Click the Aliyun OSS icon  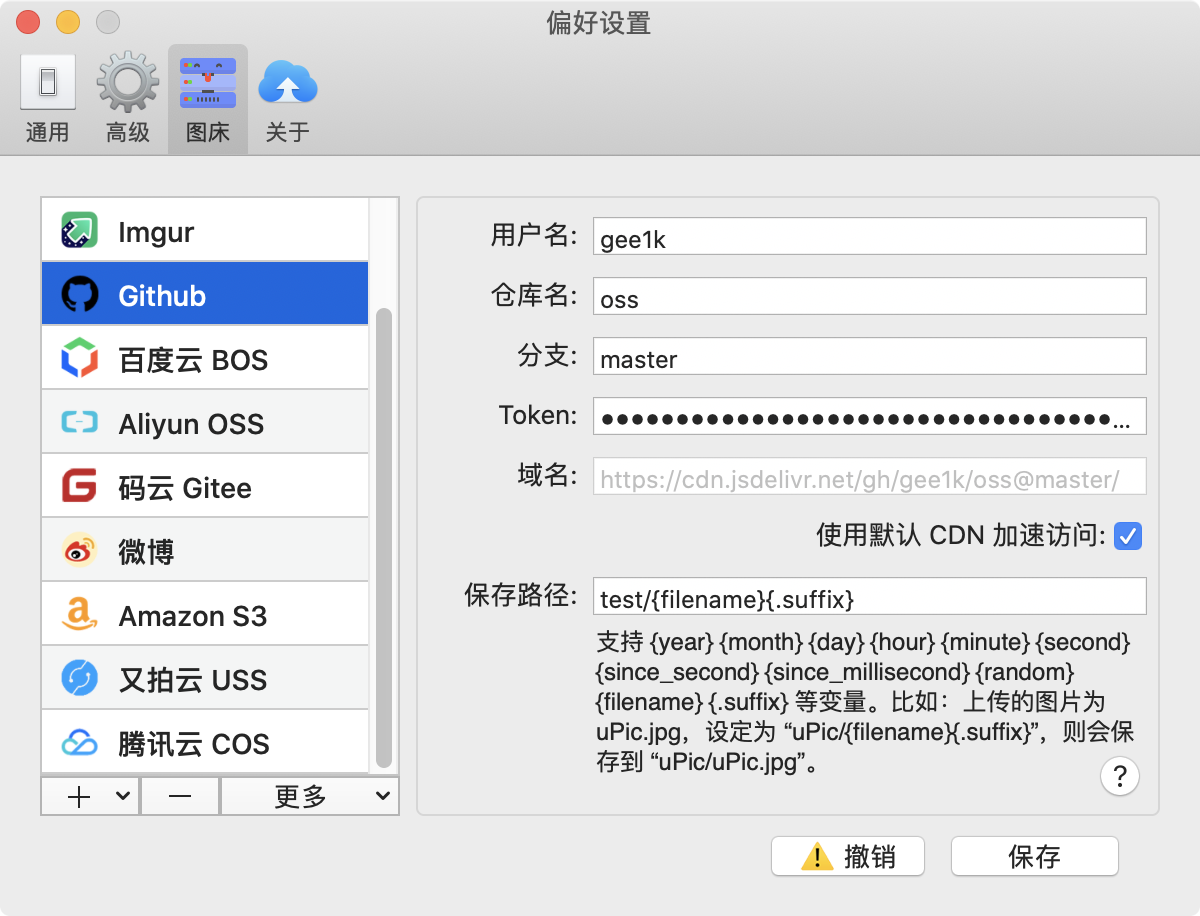(79, 423)
